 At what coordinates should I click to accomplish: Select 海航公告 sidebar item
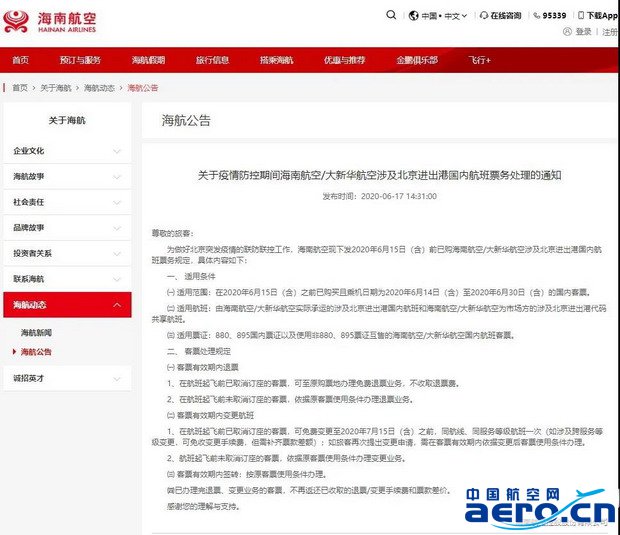point(36,352)
